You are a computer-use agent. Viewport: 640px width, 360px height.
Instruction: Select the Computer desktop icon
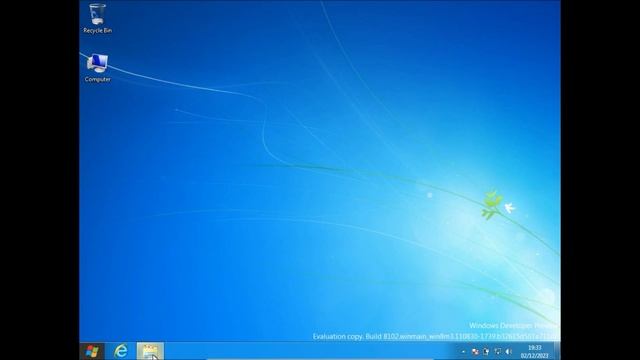pyautogui.click(x=97, y=68)
